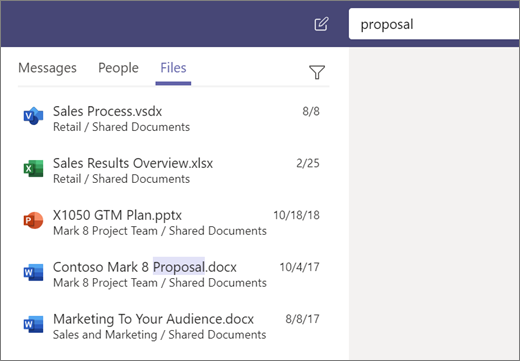Screen dimensions: 520x361
Task: Click Sales and Marketing / Shared Documents path
Action: (x=159, y=335)
